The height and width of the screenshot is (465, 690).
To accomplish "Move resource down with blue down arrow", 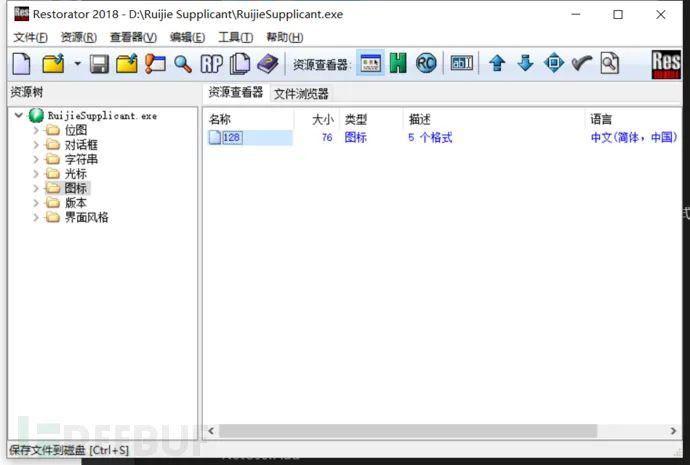I will [x=525, y=63].
